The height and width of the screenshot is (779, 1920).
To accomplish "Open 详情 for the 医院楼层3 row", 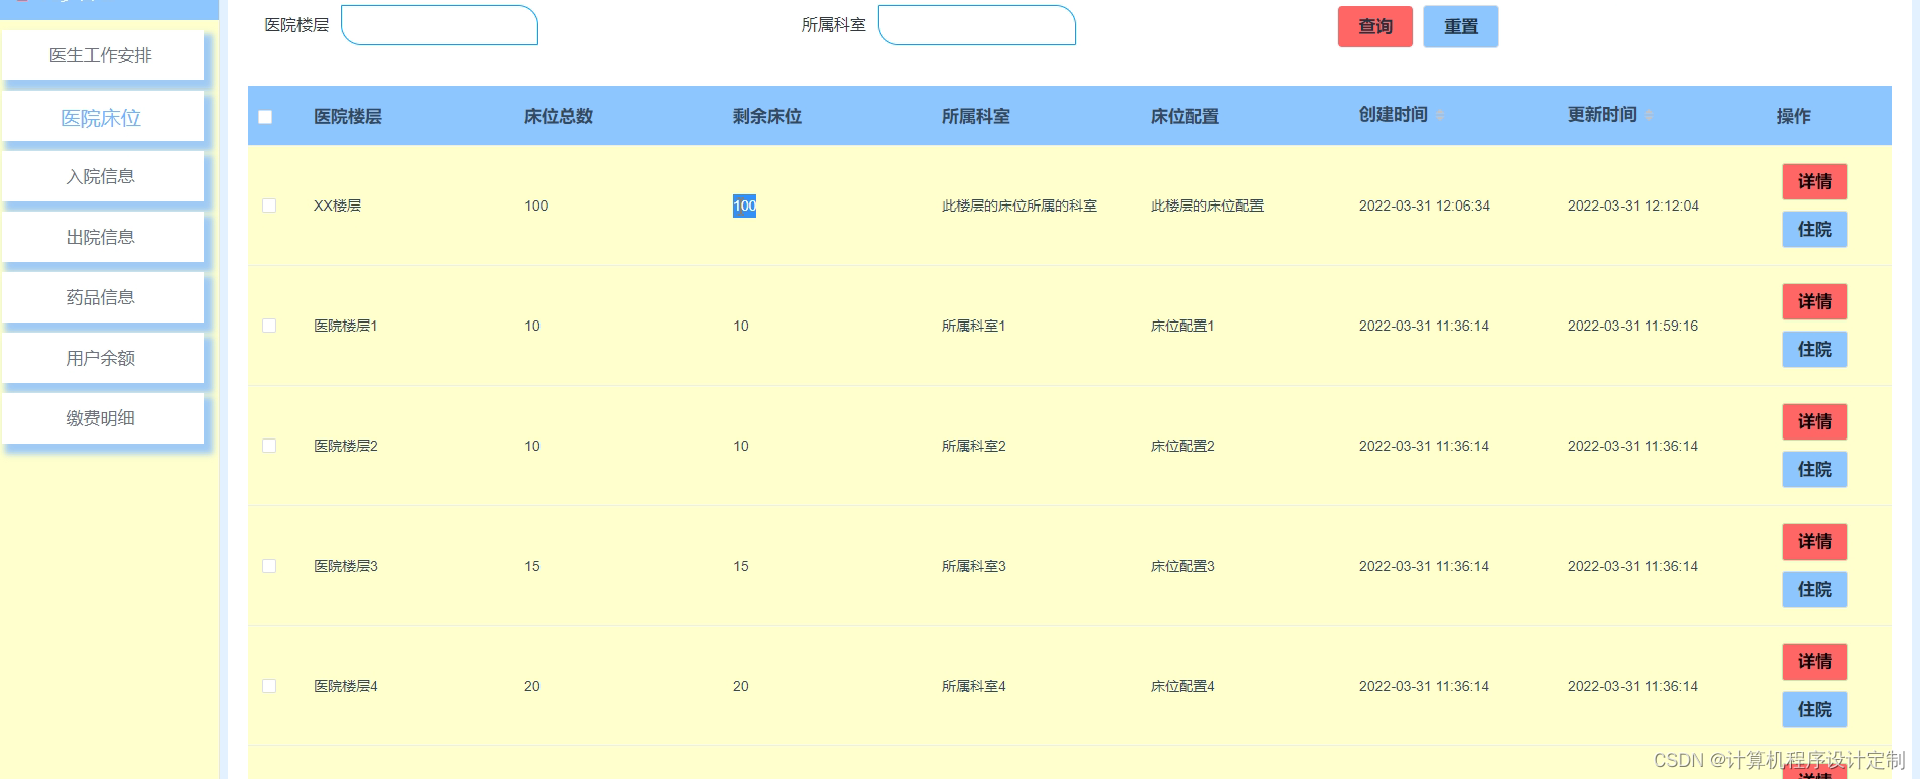I will [x=1815, y=542].
